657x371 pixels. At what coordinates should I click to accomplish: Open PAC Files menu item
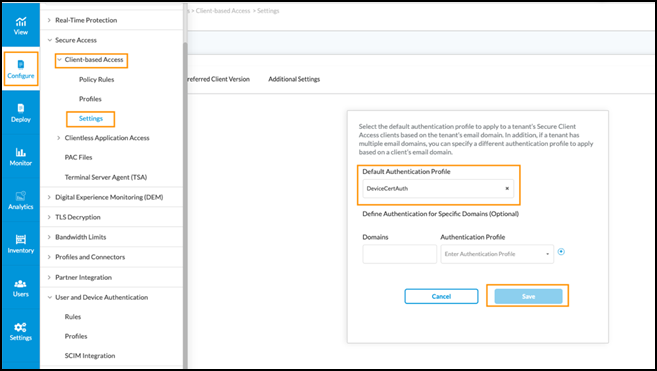click(x=78, y=157)
